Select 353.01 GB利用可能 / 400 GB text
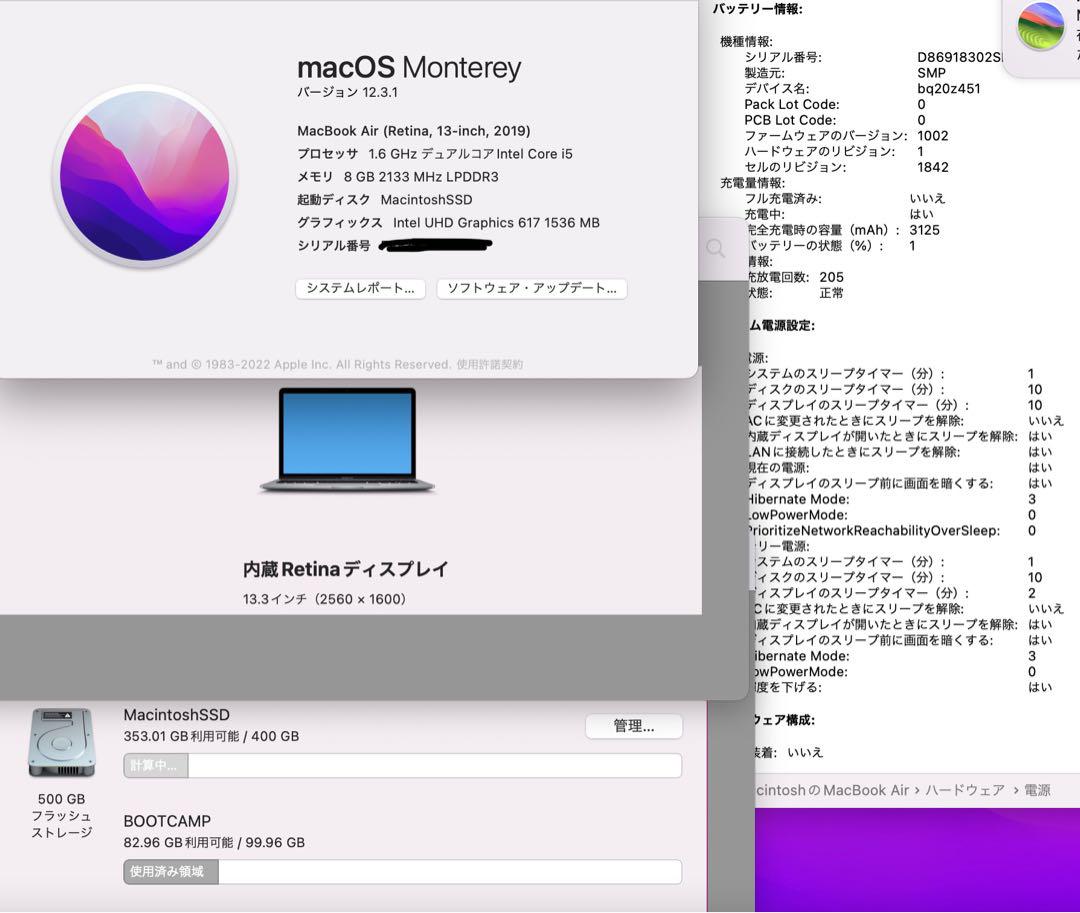The width and height of the screenshot is (1080, 913). [211, 736]
